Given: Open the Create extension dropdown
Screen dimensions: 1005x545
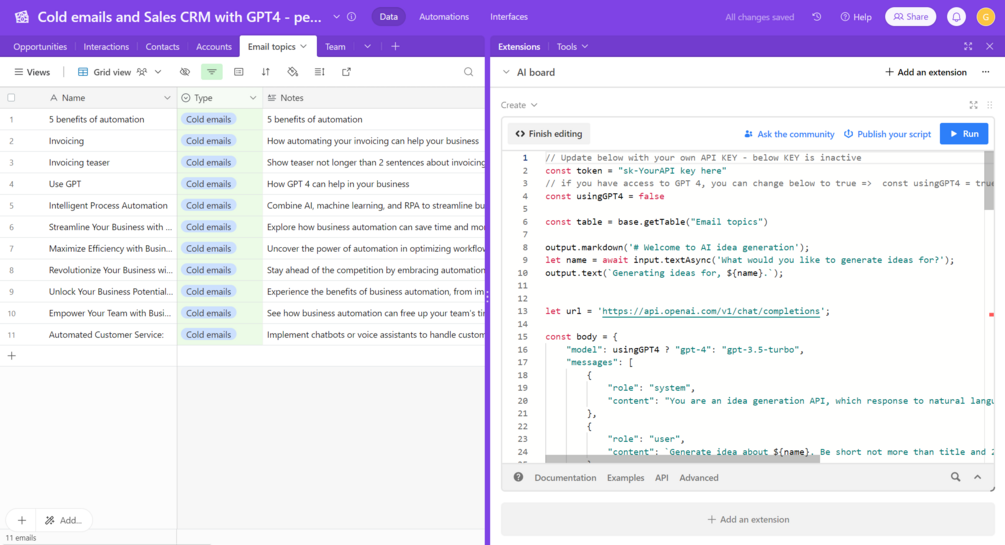Looking at the screenshot, I should pos(519,105).
